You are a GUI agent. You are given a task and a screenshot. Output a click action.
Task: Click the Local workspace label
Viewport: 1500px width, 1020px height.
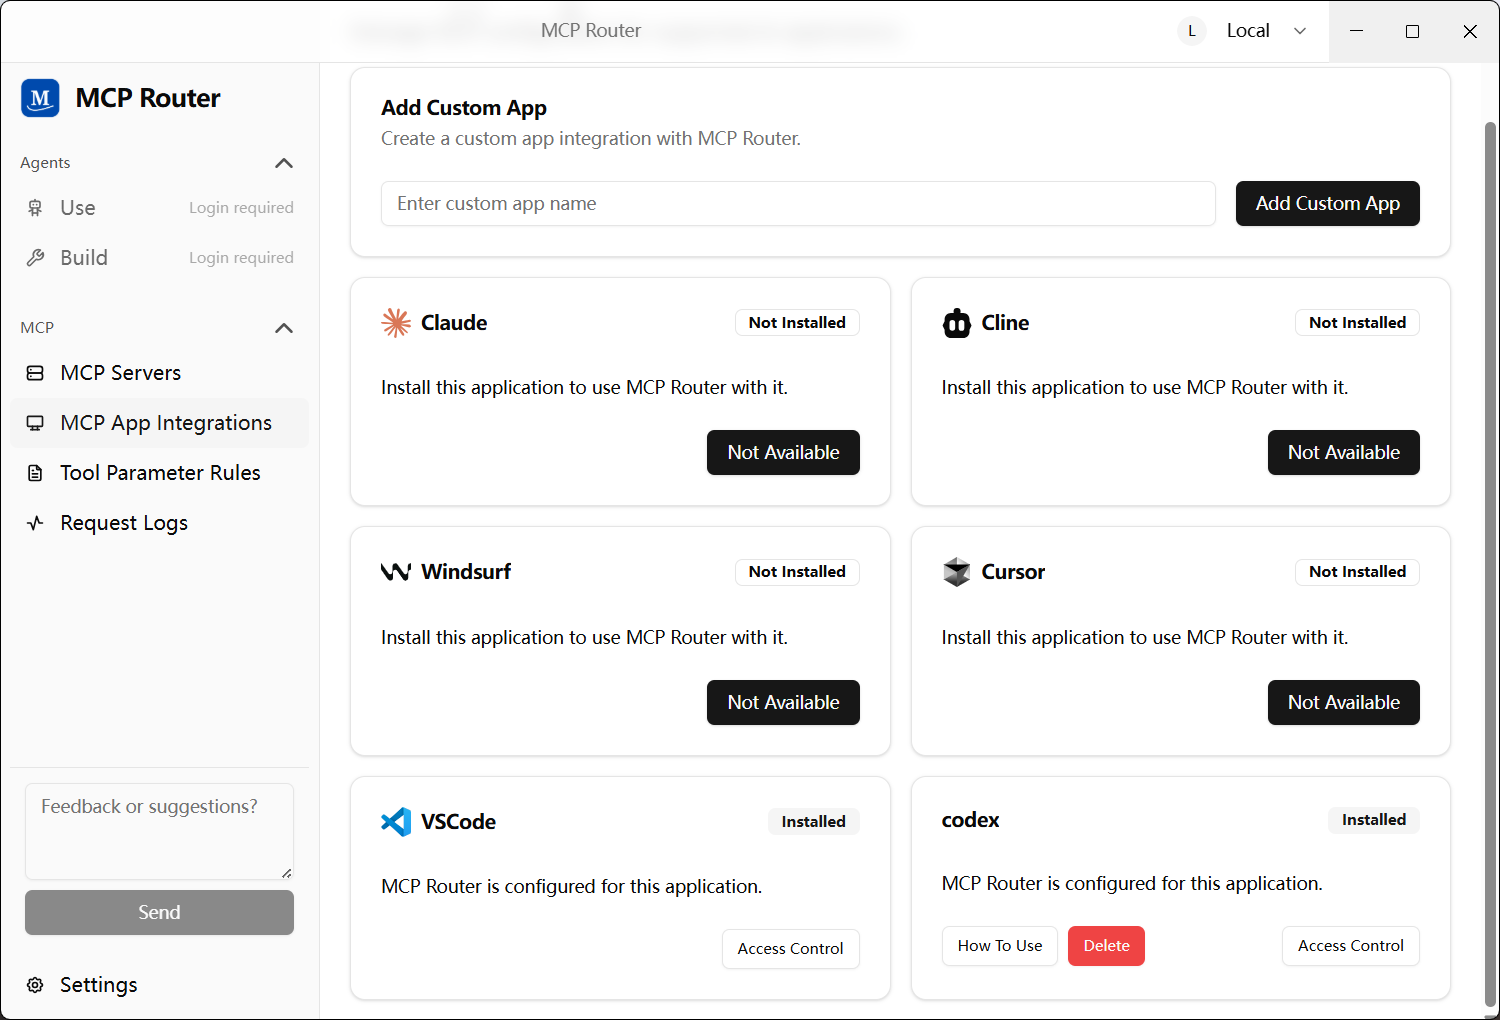click(x=1248, y=31)
